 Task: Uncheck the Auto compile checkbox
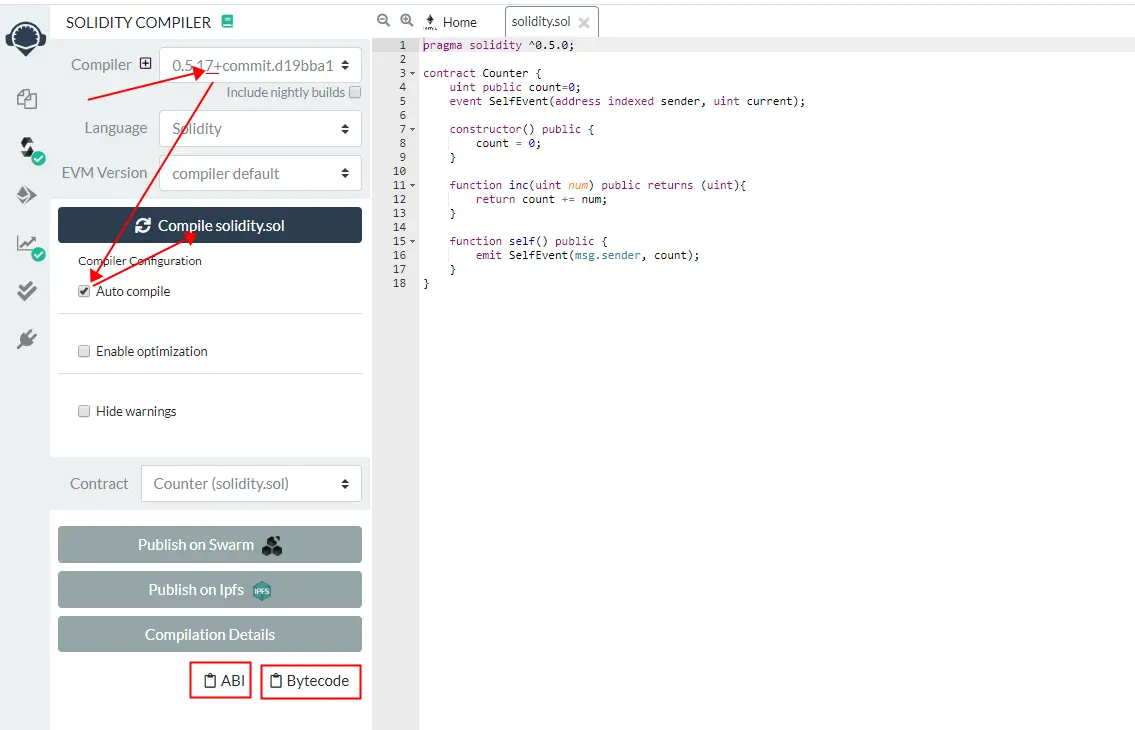pyautogui.click(x=84, y=291)
